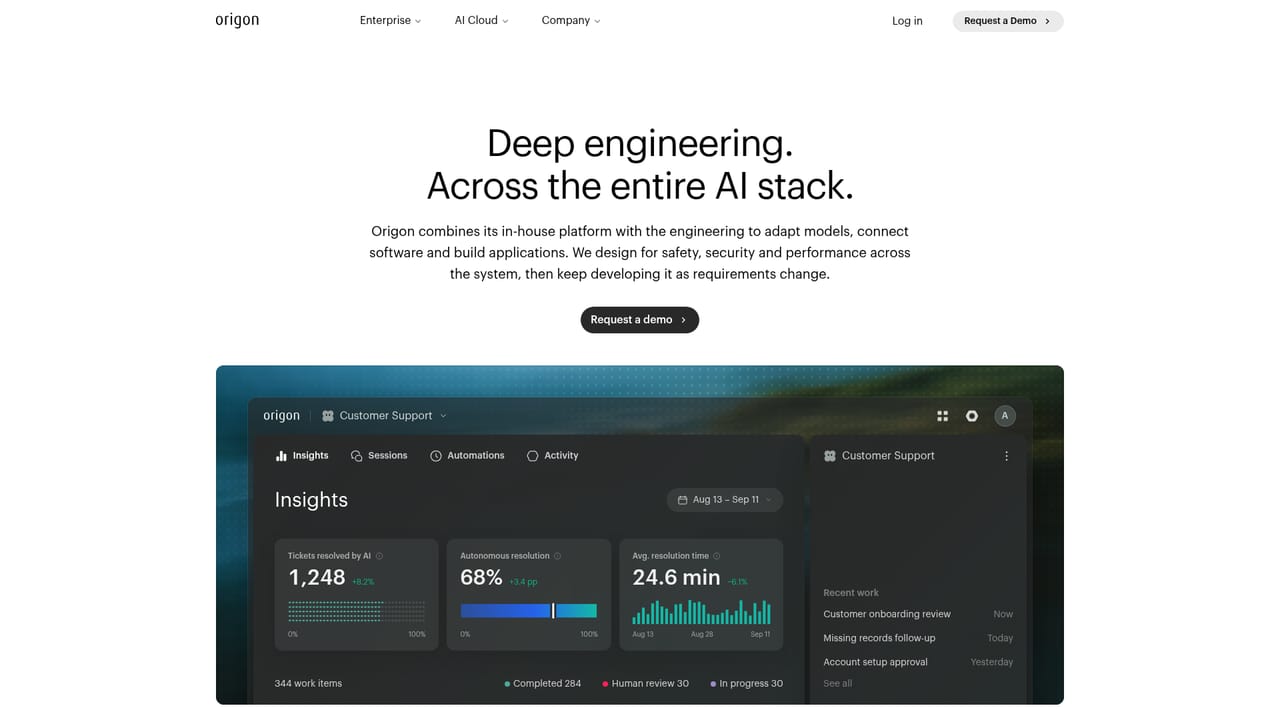The width and height of the screenshot is (1280, 720).
Task: Open the Missing records follow-up item
Action: click(918, 638)
